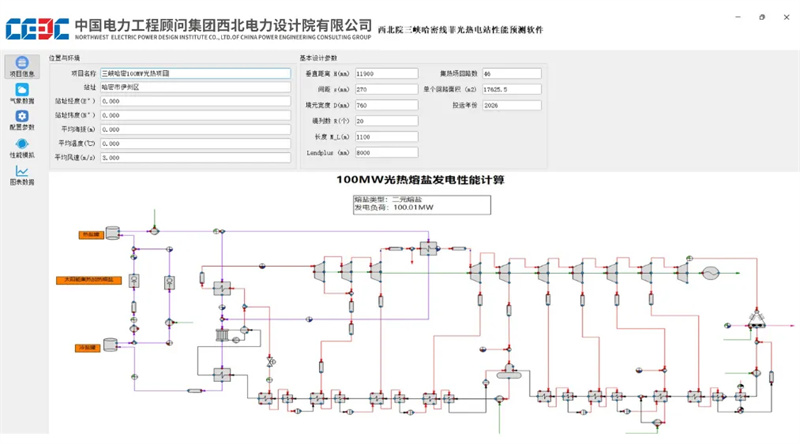The width and height of the screenshot is (800, 444).
Task: Select the deaerator tank in the diagram
Action: point(509,372)
